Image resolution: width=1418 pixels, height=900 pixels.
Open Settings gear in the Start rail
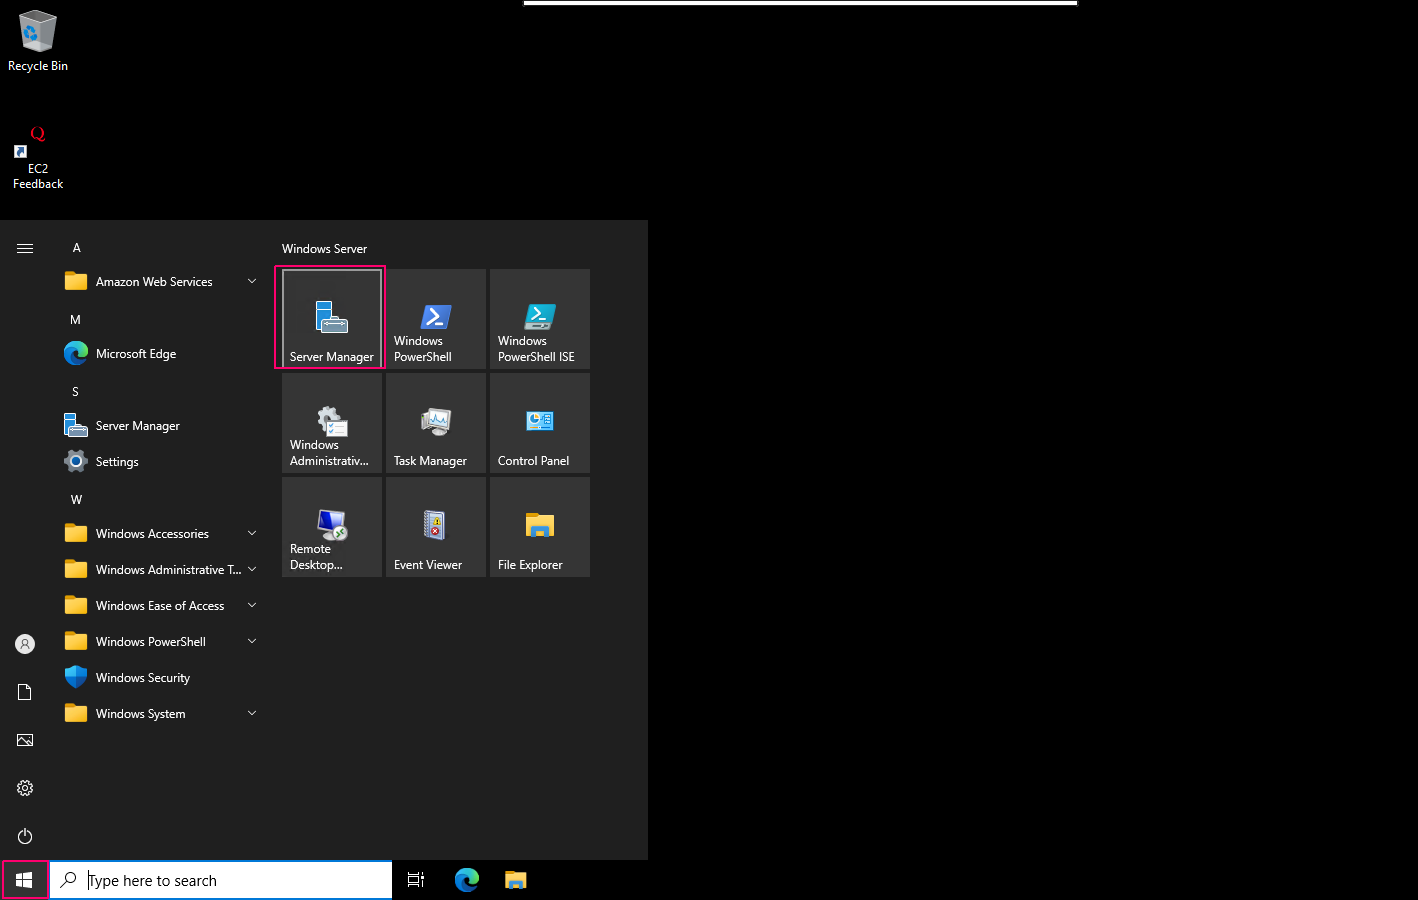[25, 788]
